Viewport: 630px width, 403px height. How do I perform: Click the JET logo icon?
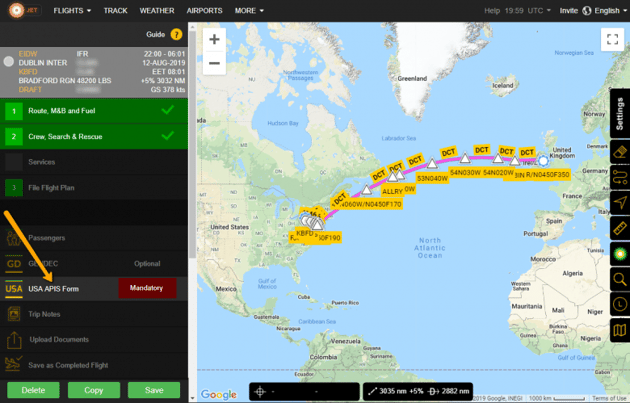click(x=16, y=10)
